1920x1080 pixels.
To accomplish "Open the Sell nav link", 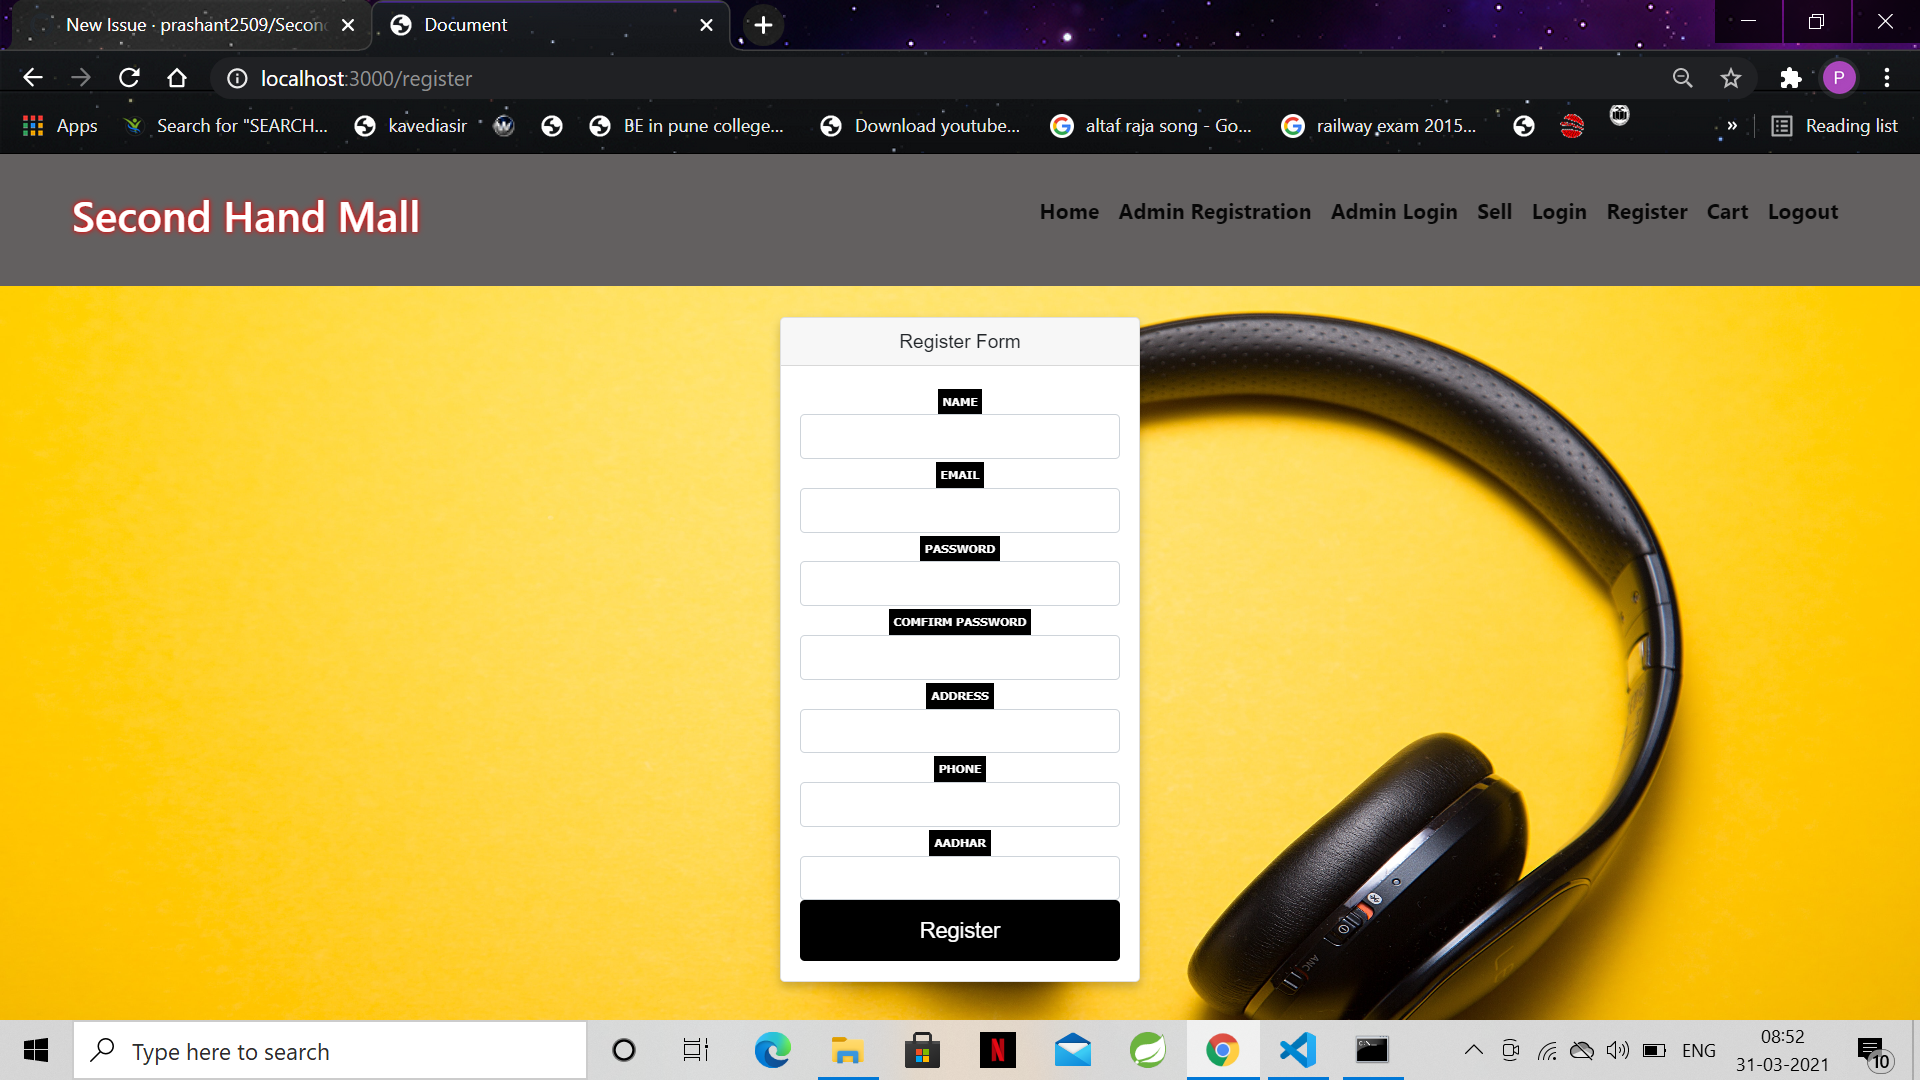I will [1494, 212].
